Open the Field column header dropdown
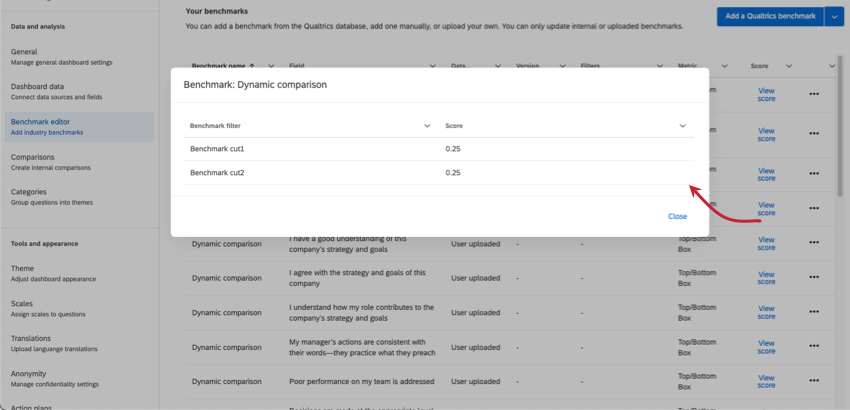The image size is (850, 410). pyautogui.click(x=433, y=66)
